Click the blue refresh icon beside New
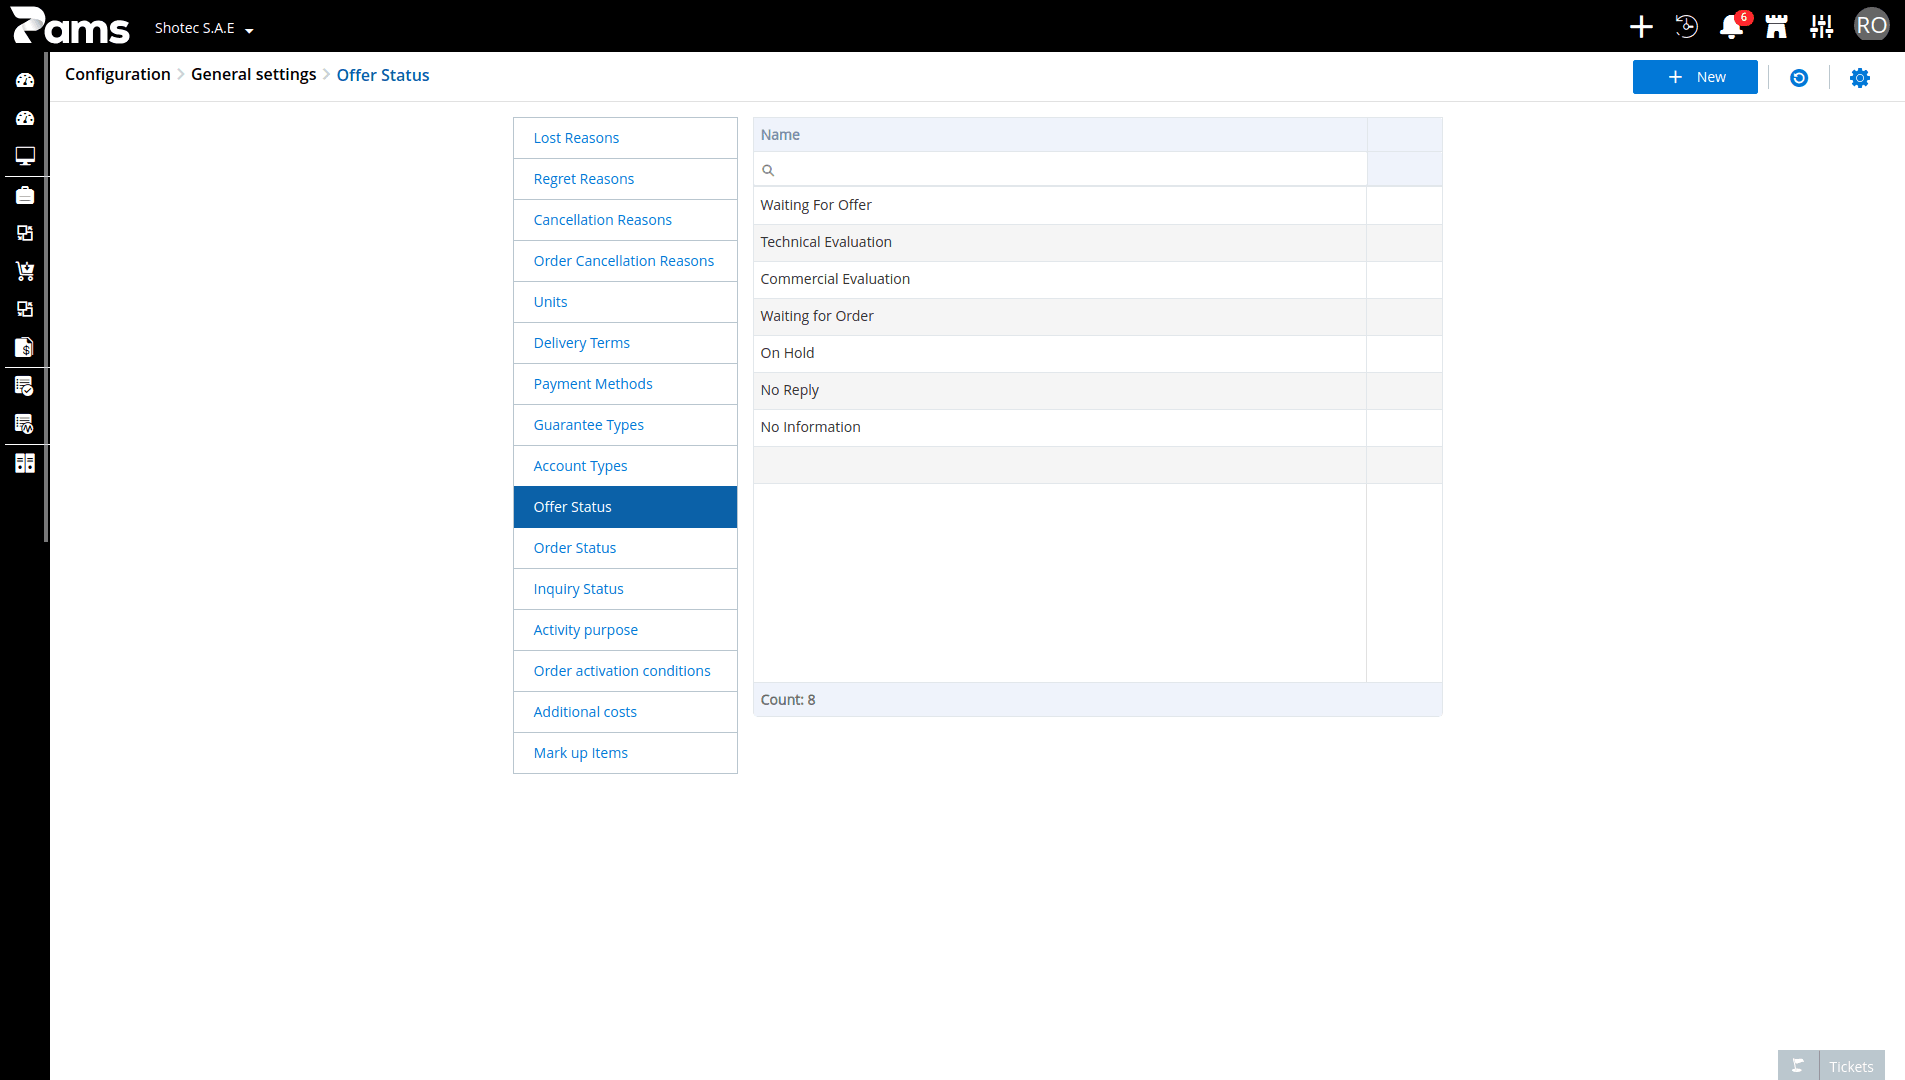 click(1799, 78)
